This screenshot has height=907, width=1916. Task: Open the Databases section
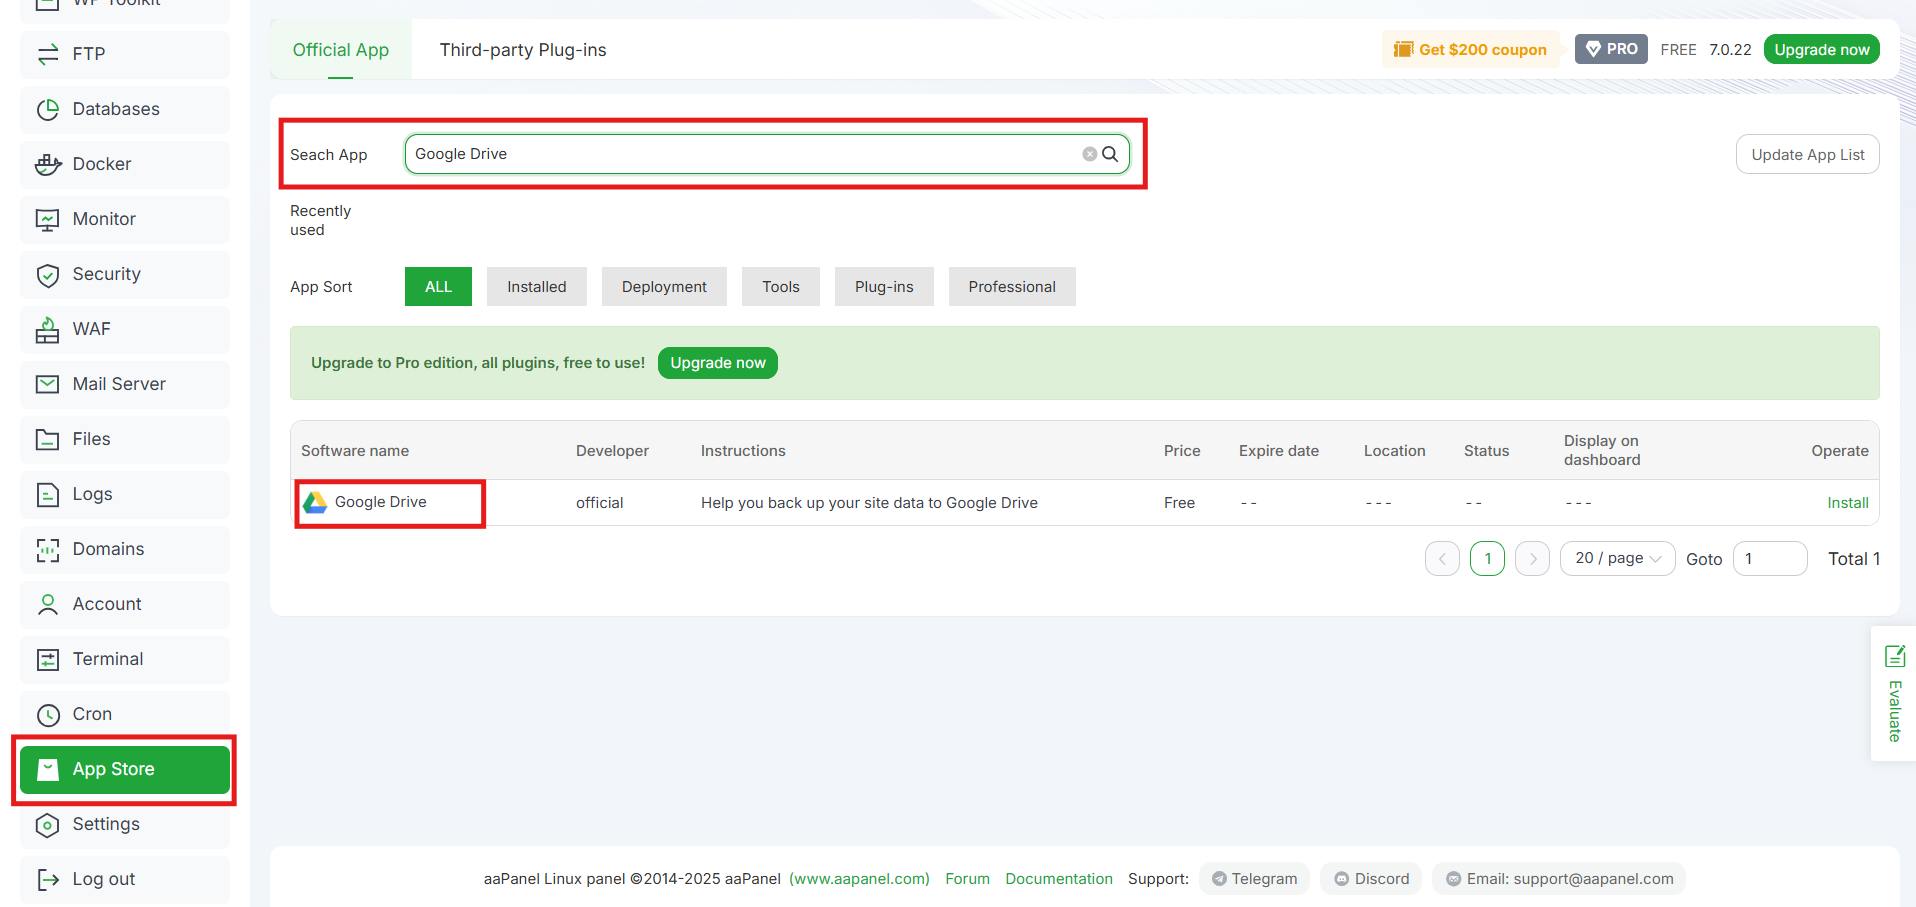pos(115,109)
